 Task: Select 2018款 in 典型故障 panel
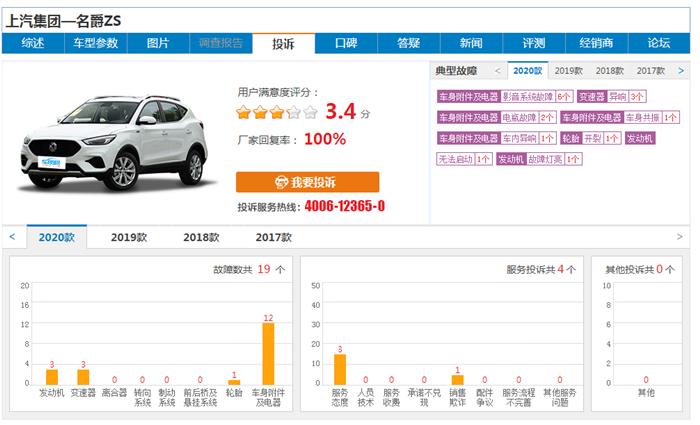[x=609, y=71]
